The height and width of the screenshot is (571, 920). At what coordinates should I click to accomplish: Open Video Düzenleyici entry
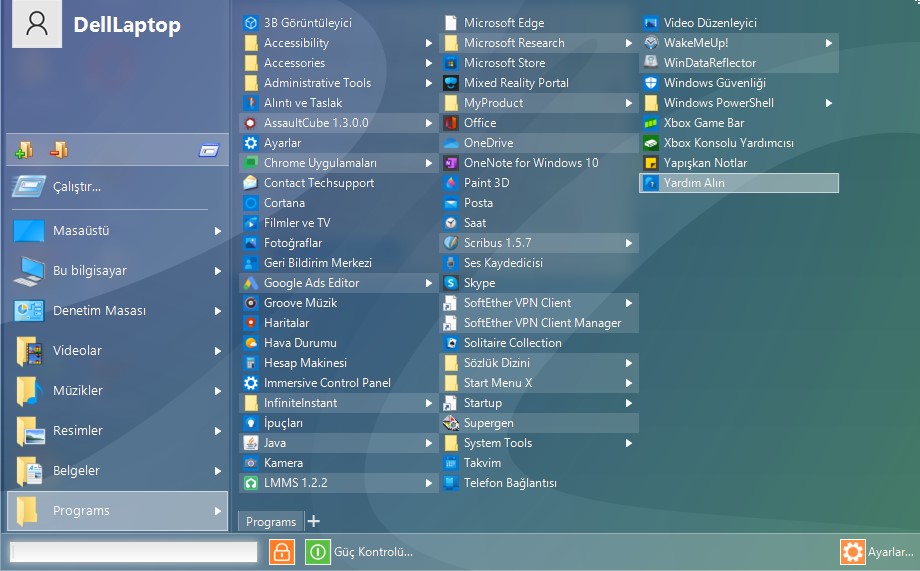[x=739, y=23]
